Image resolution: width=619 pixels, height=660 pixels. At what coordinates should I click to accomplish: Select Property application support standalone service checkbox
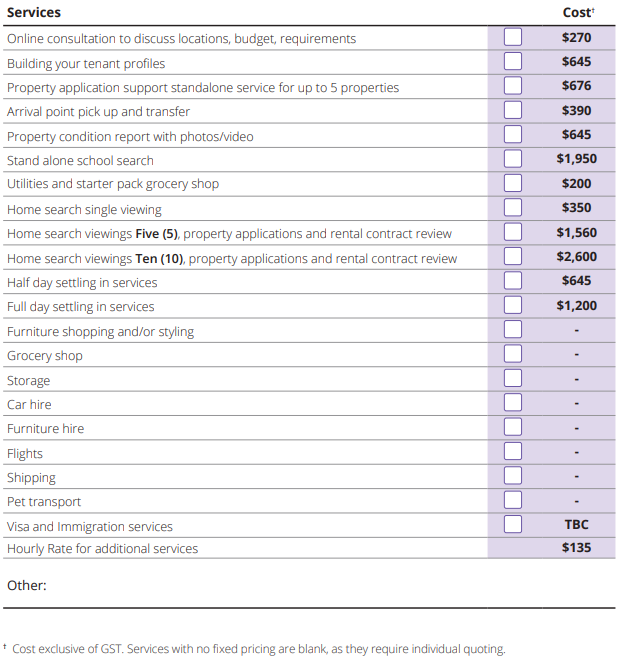(x=513, y=86)
